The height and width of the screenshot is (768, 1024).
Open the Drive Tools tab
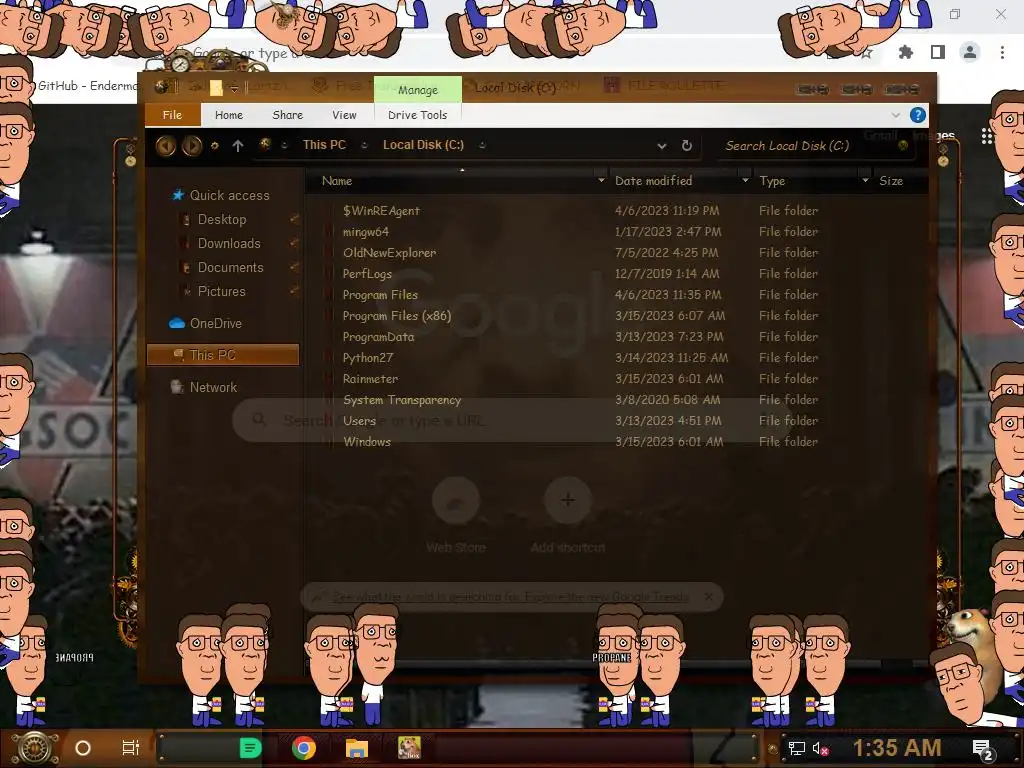click(417, 115)
